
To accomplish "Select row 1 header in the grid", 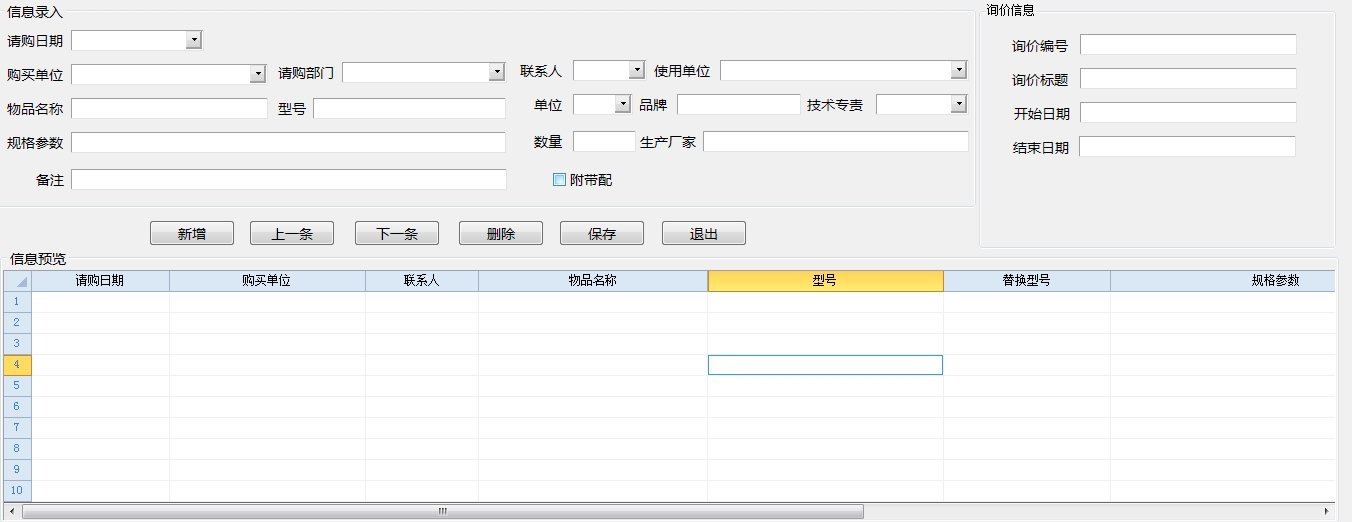I will (17, 302).
